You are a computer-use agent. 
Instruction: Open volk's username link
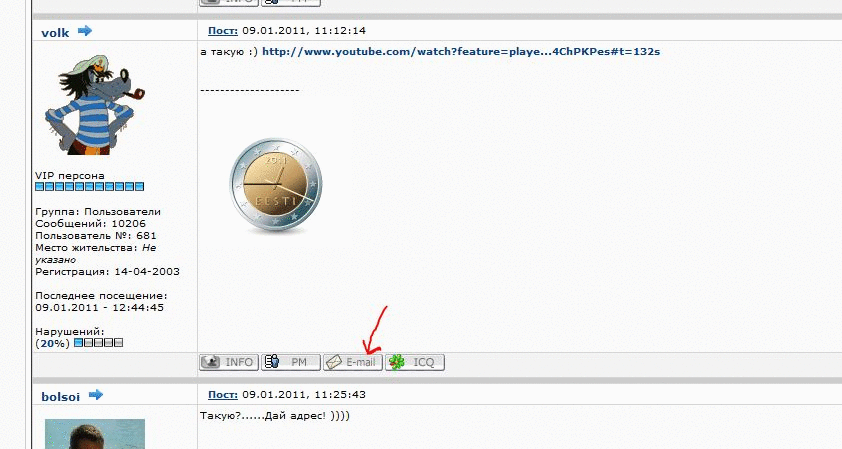55,33
